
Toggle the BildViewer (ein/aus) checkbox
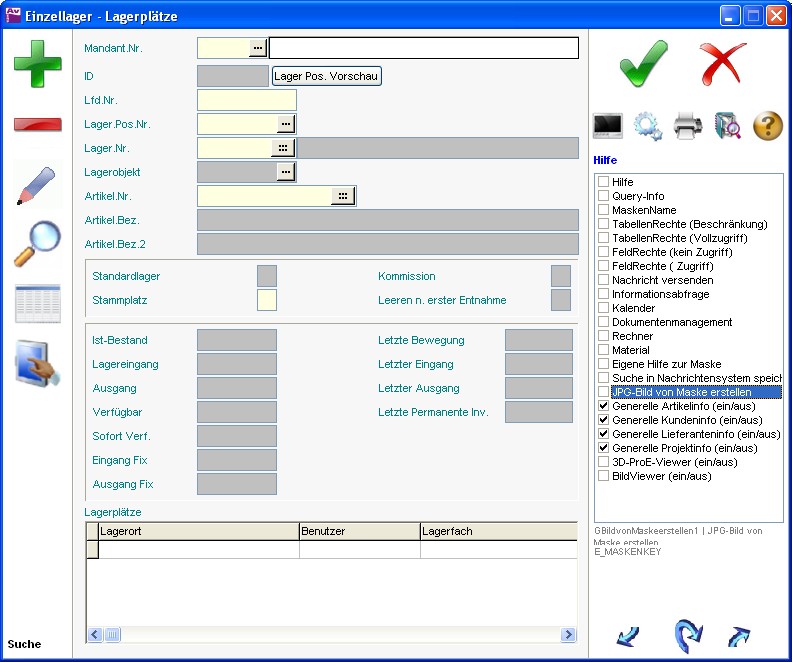pyautogui.click(x=603, y=476)
